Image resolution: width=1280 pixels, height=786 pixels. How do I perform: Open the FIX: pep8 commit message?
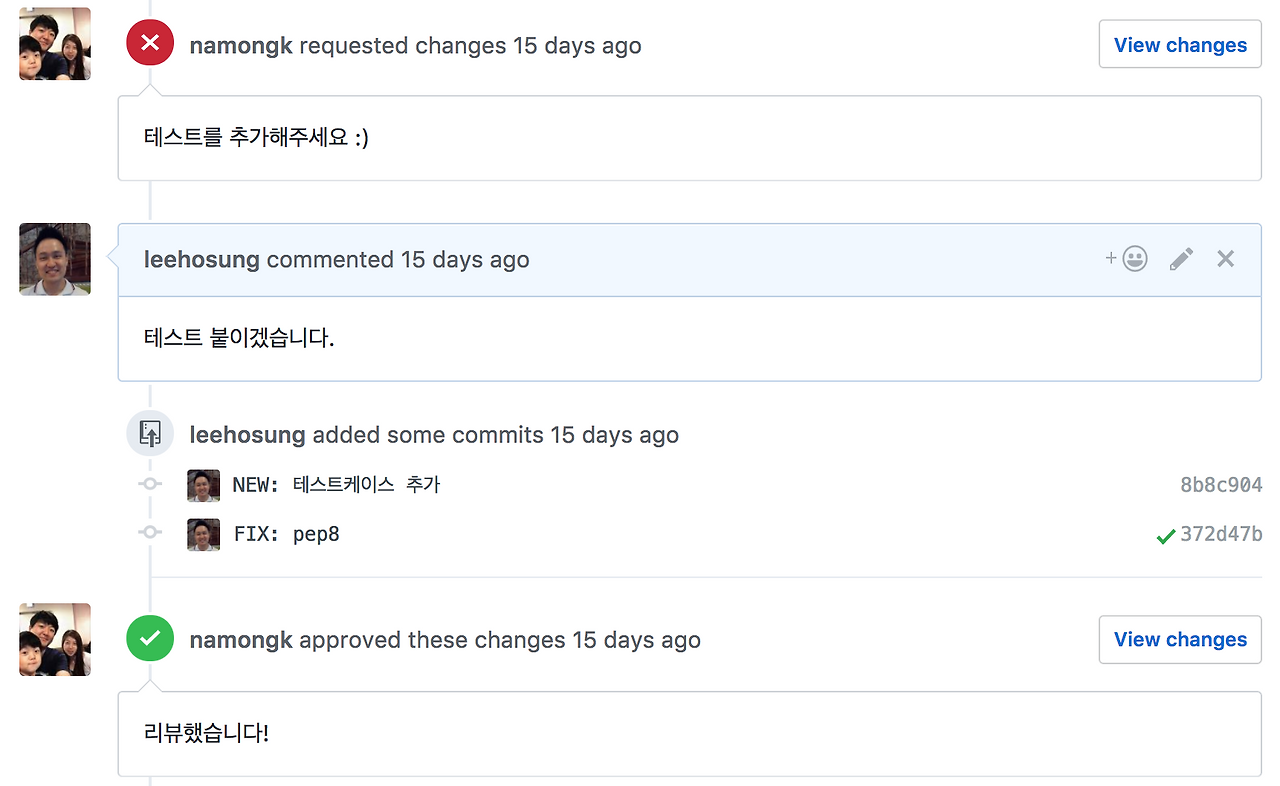click(287, 534)
